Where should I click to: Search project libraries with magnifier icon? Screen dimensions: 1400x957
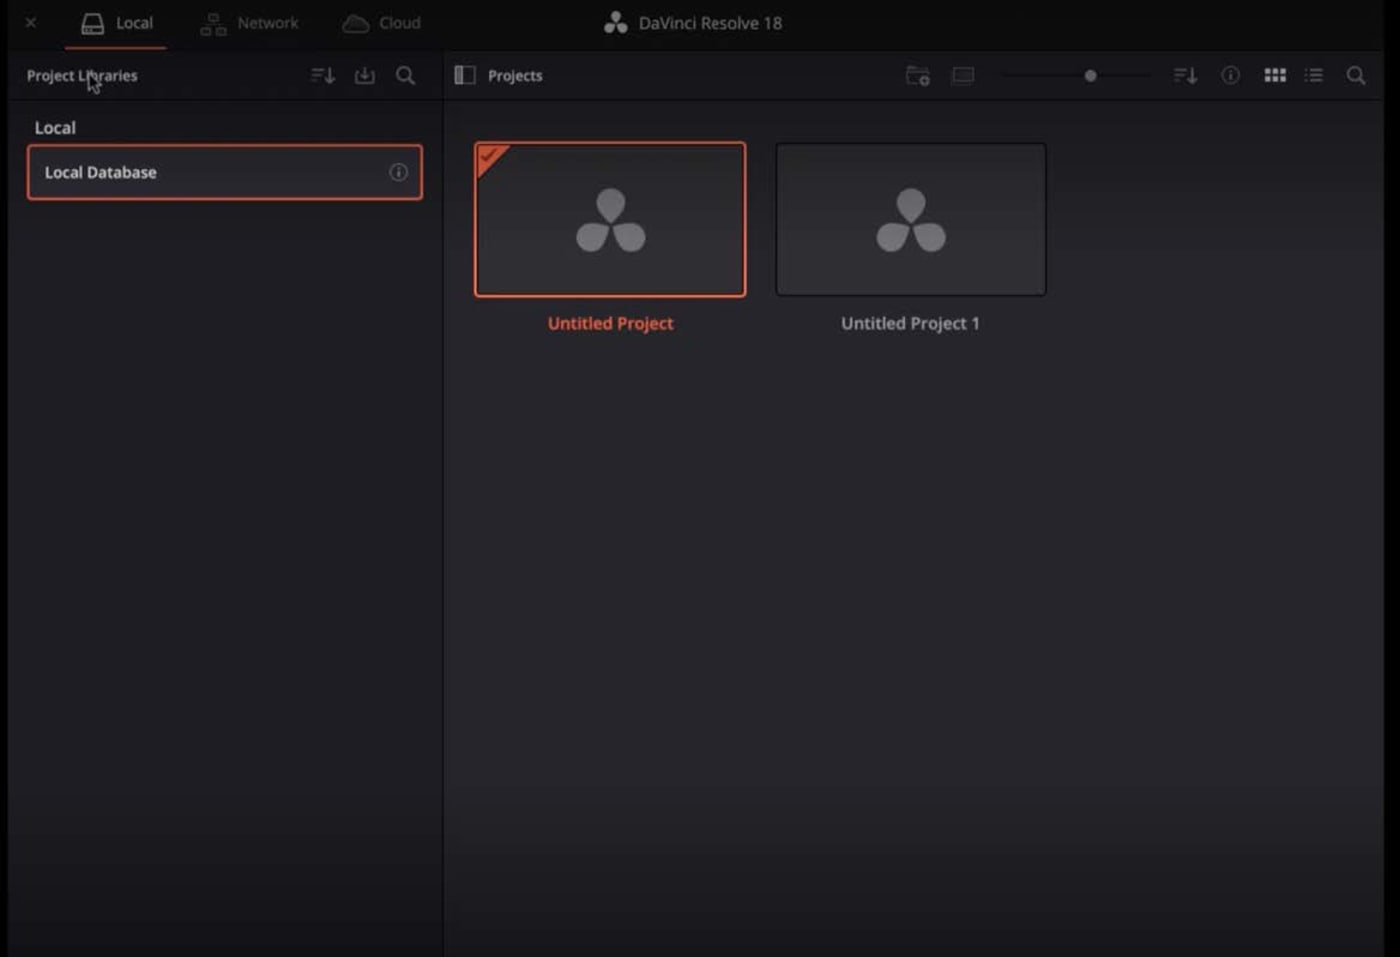[406, 76]
